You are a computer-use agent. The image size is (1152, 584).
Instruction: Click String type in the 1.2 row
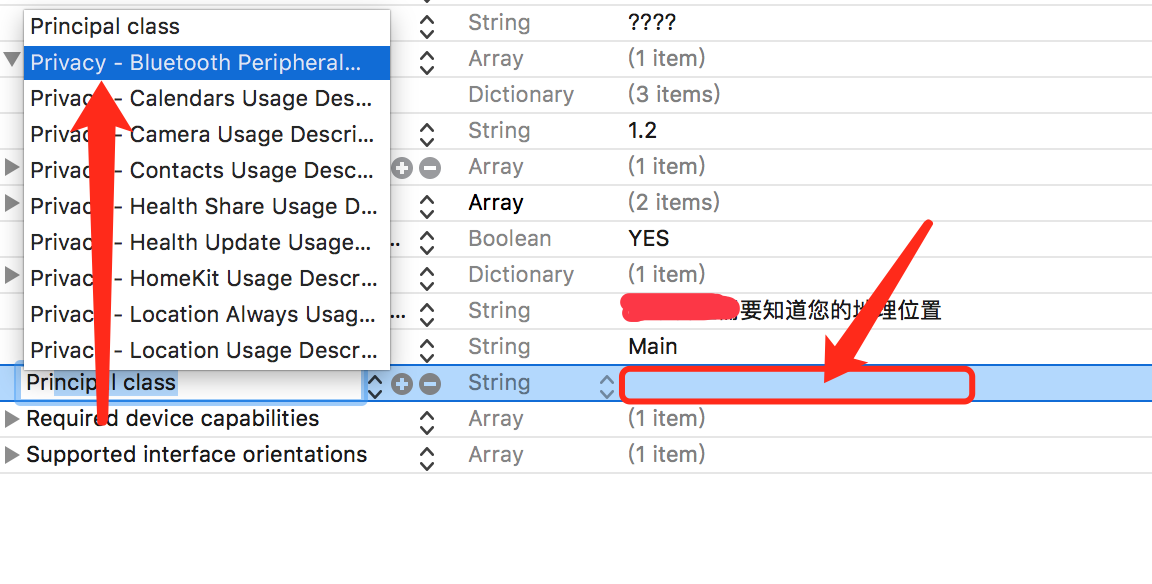point(499,131)
